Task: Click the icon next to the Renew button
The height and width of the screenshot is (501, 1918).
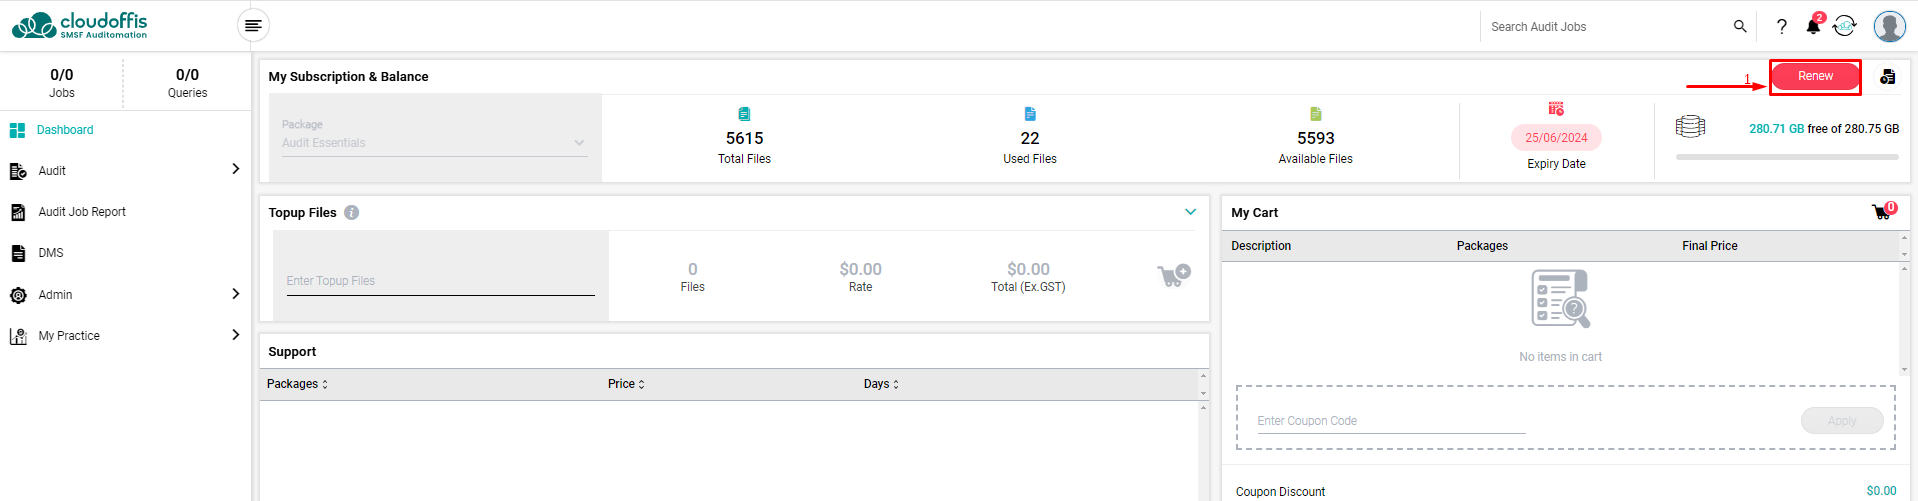Action: pyautogui.click(x=1887, y=77)
